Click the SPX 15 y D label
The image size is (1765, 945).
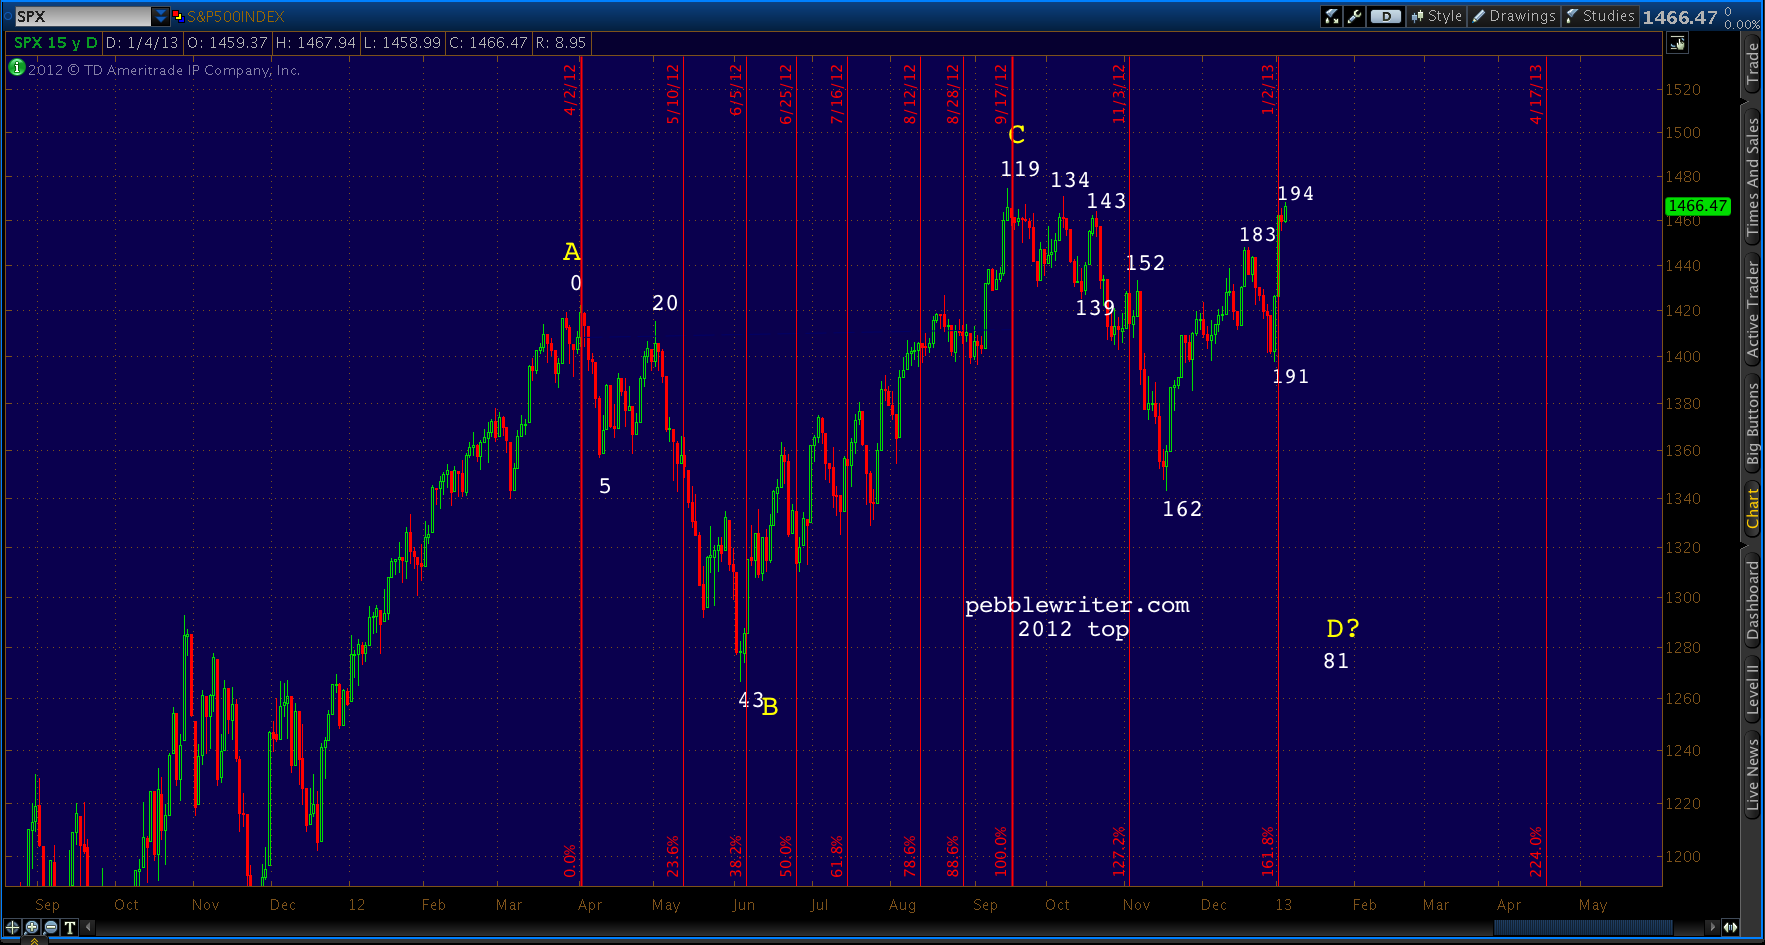pyautogui.click(x=55, y=43)
